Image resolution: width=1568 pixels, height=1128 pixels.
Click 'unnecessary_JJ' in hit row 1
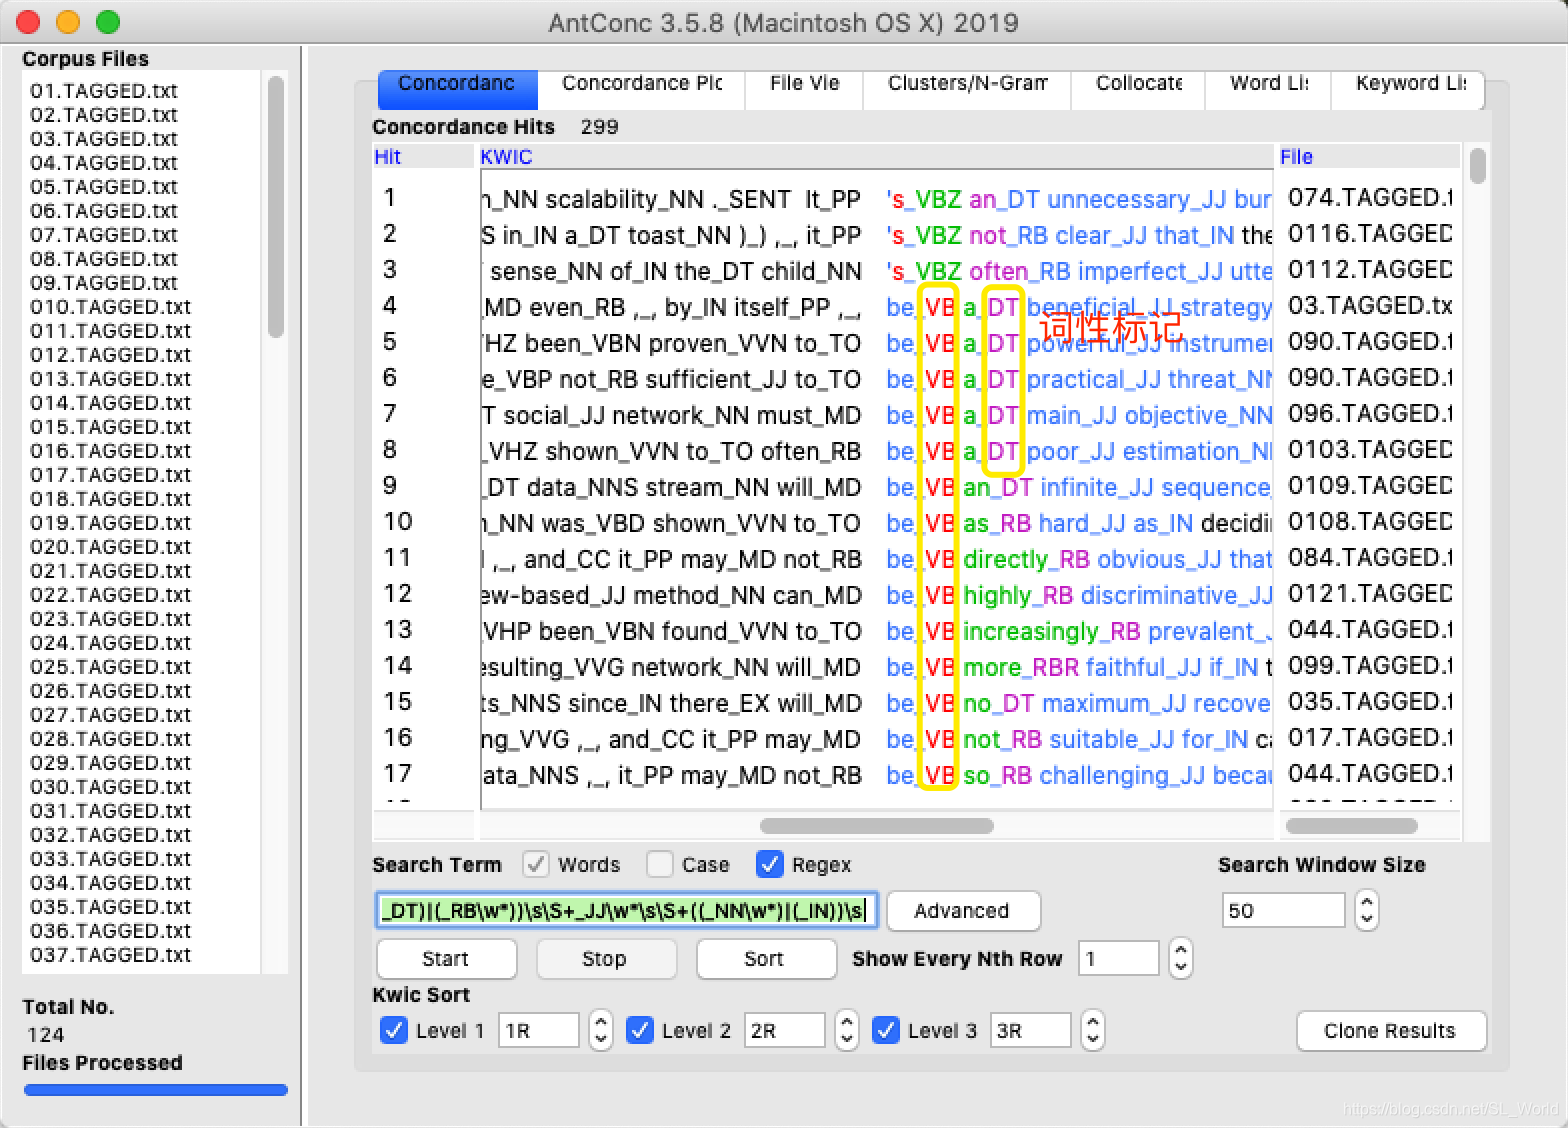pyautogui.click(x=1136, y=200)
